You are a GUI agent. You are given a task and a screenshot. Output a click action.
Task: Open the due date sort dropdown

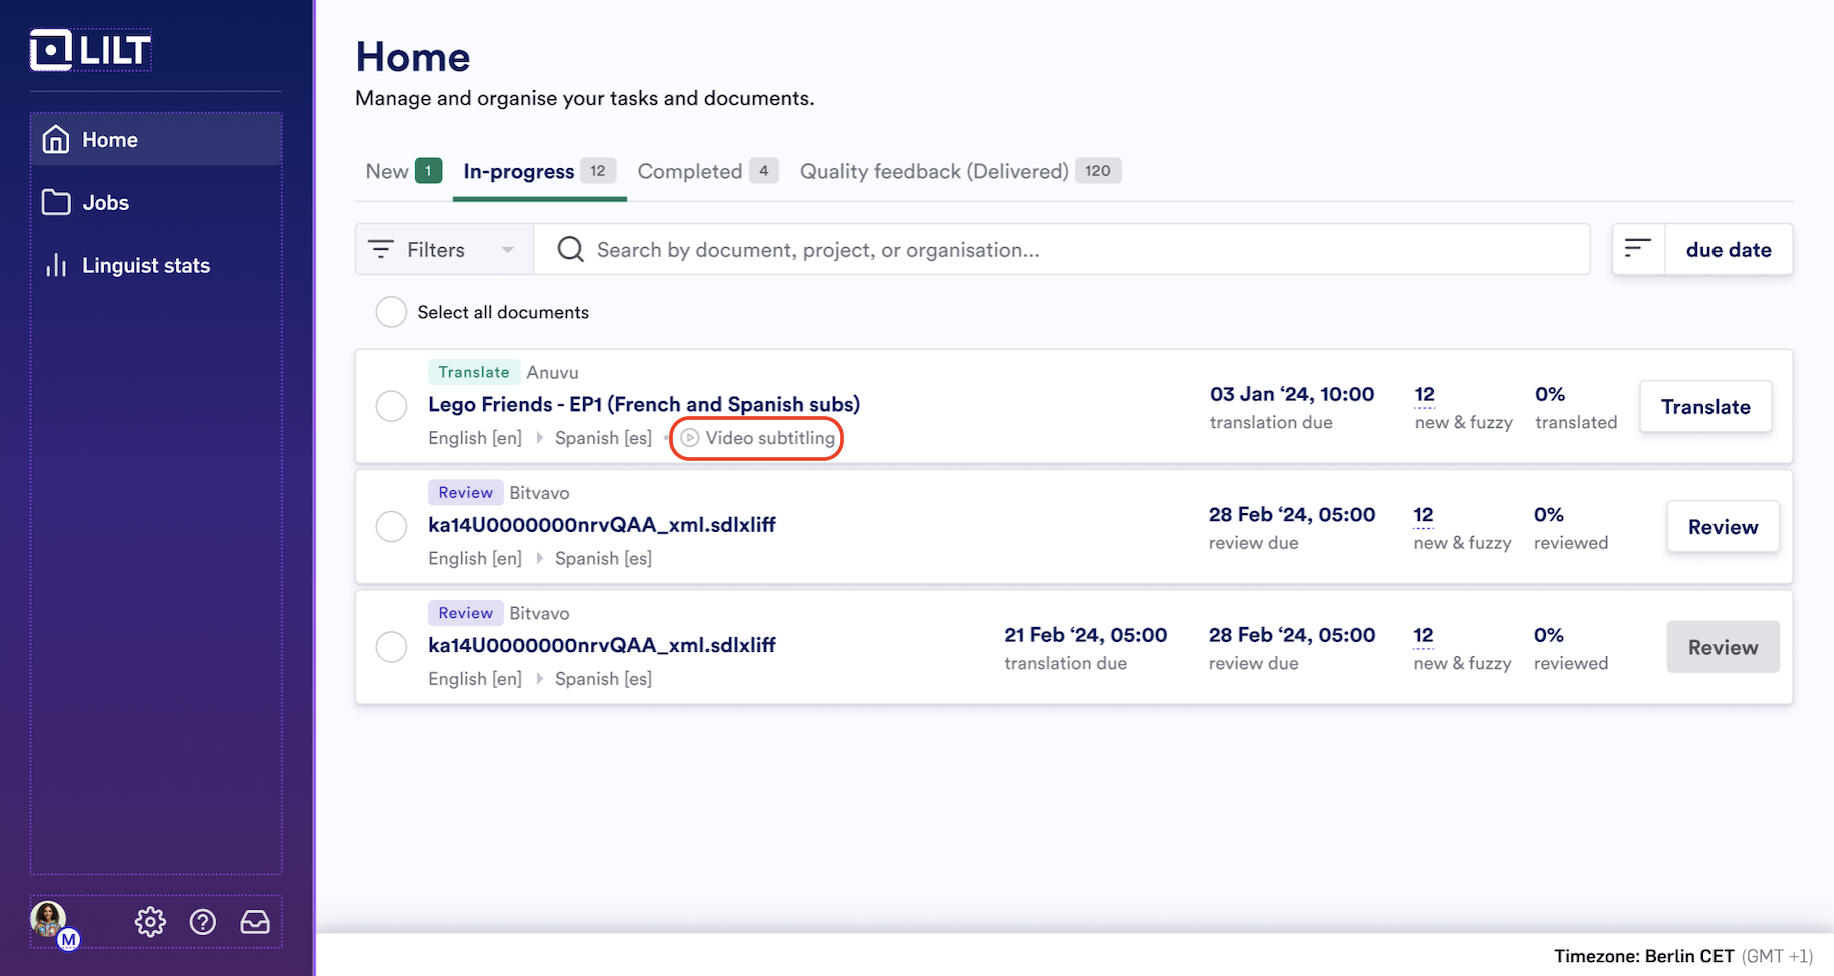1728,249
